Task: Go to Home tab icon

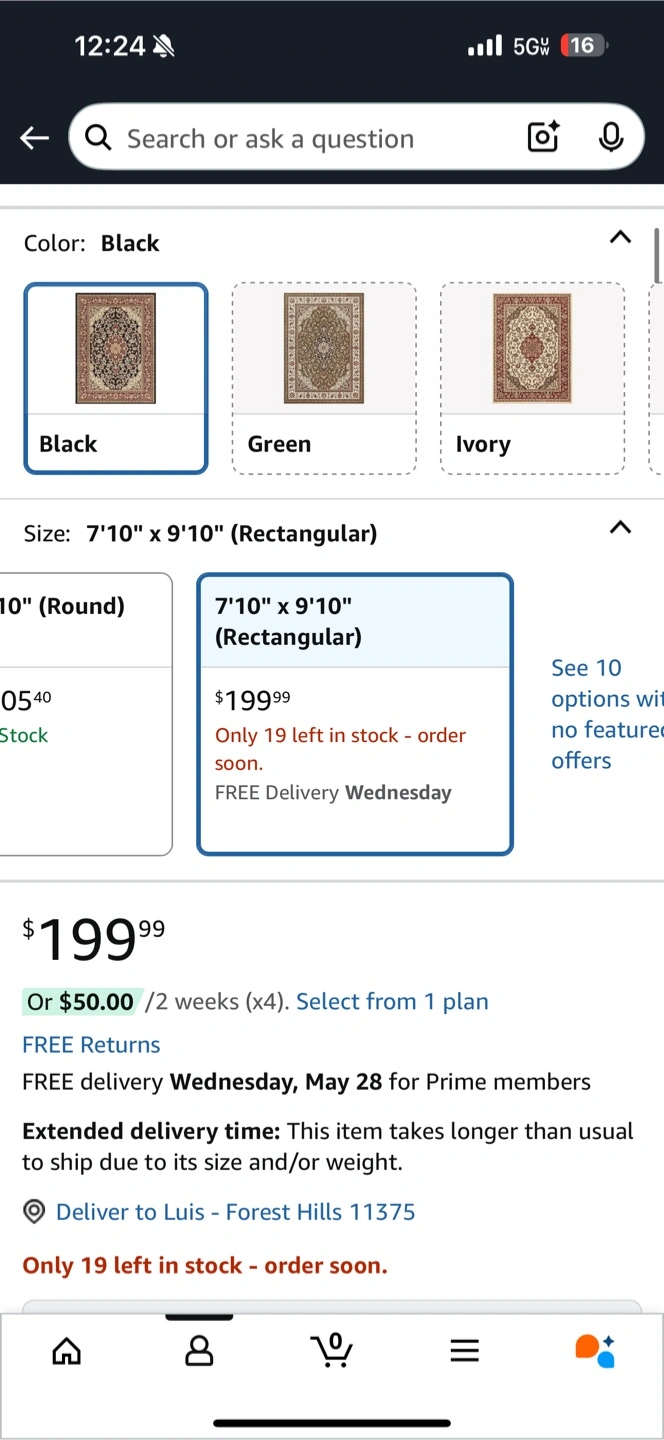Action: pyautogui.click(x=67, y=1351)
